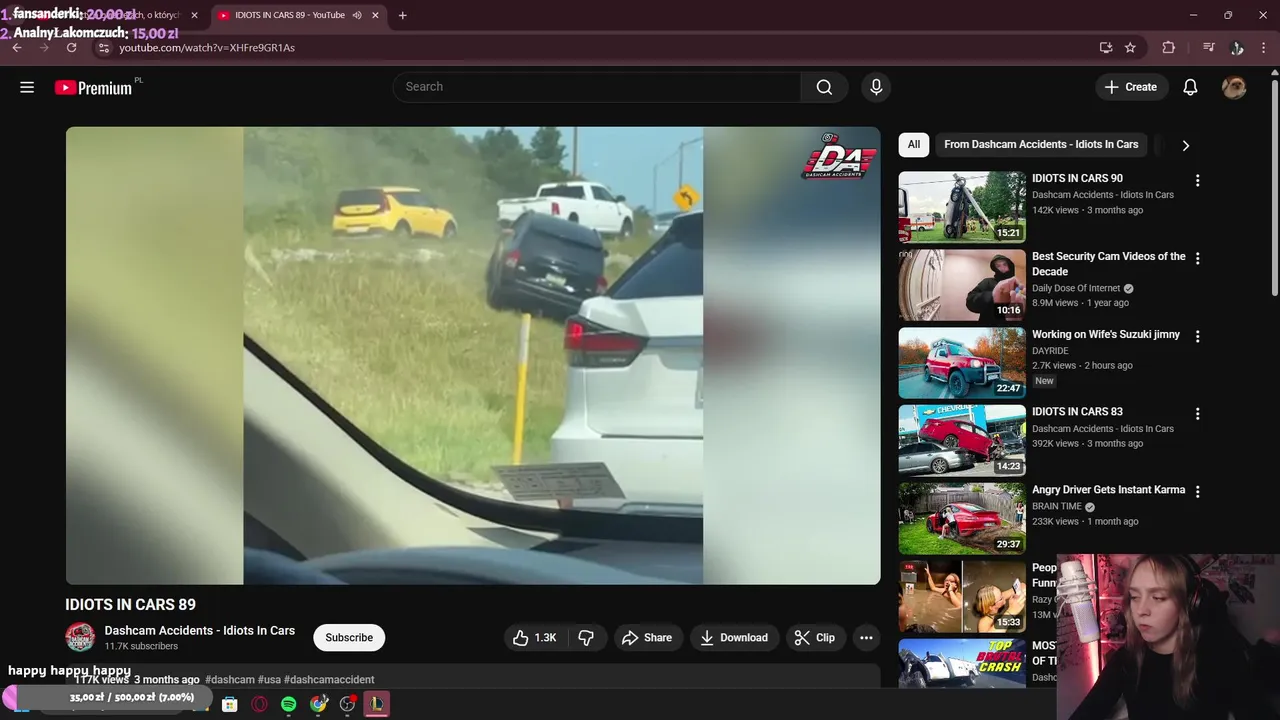Click the #dashcamaccident hashtag
Screen dimensions: 1280x720
[329, 679]
